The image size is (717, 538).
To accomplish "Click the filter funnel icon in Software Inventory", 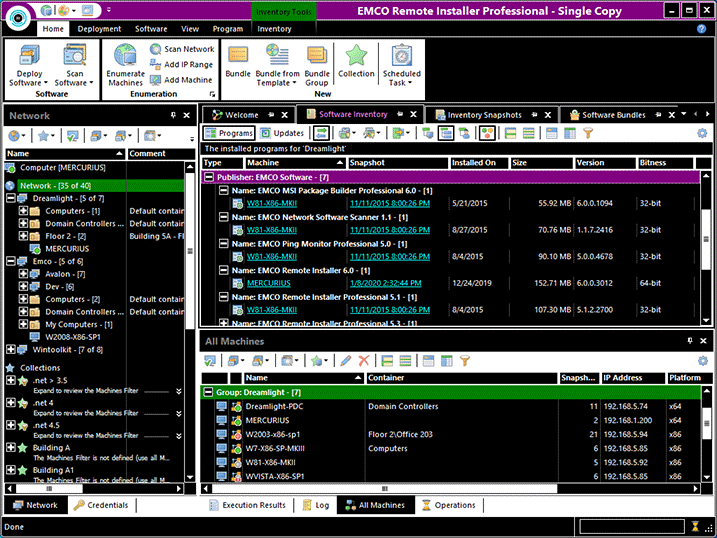I will pyautogui.click(x=587, y=133).
